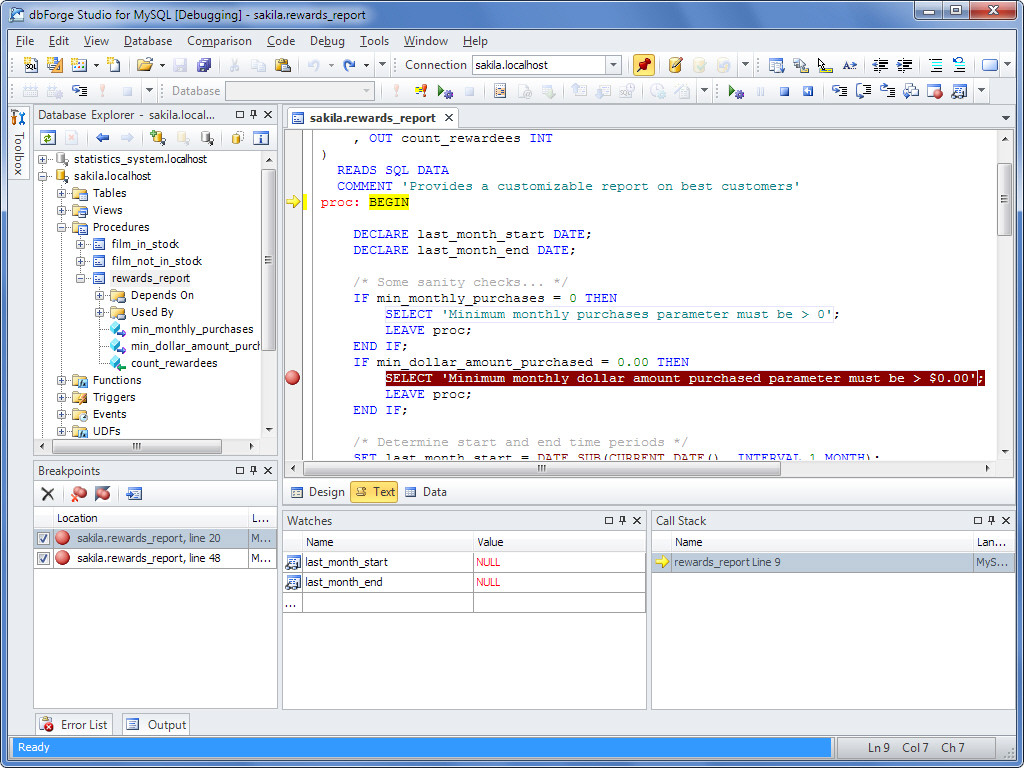The width and height of the screenshot is (1024, 768).
Task: Select the sakila.rewards_report document tab
Action: (x=373, y=118)
